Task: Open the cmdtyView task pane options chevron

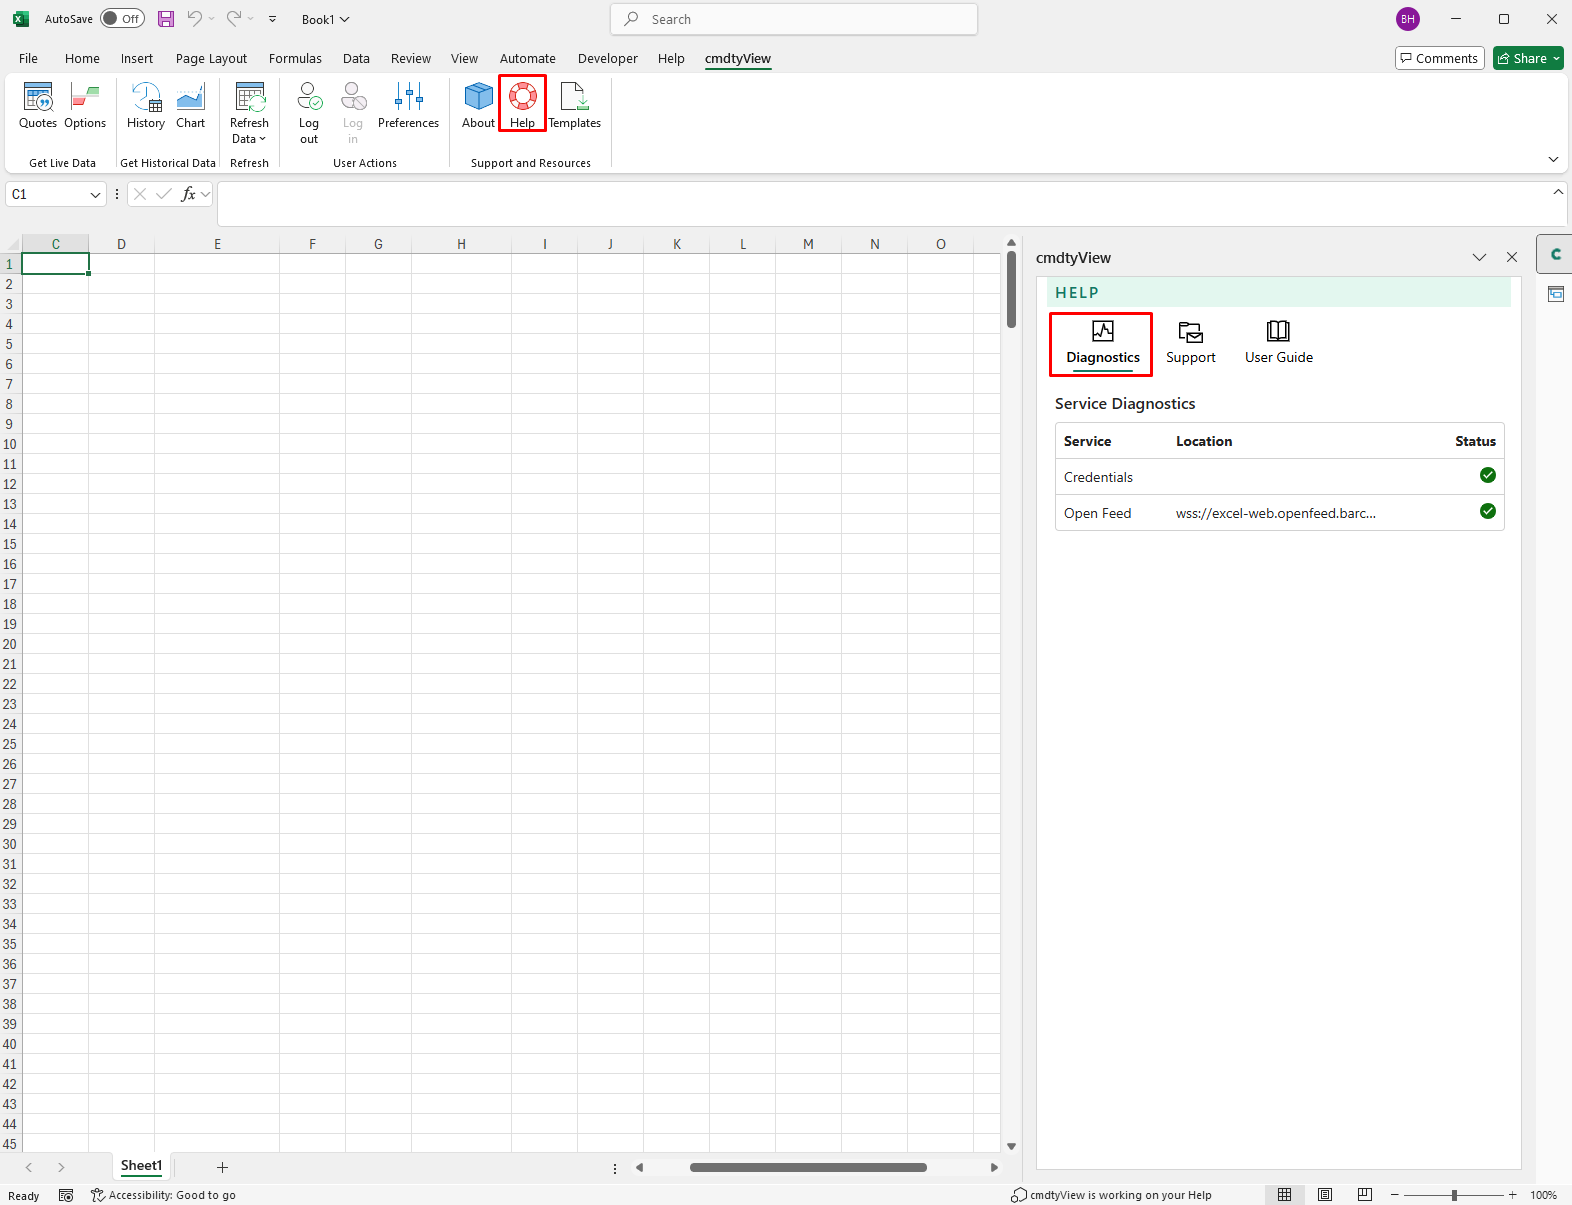Action: tap(1479, 258)
